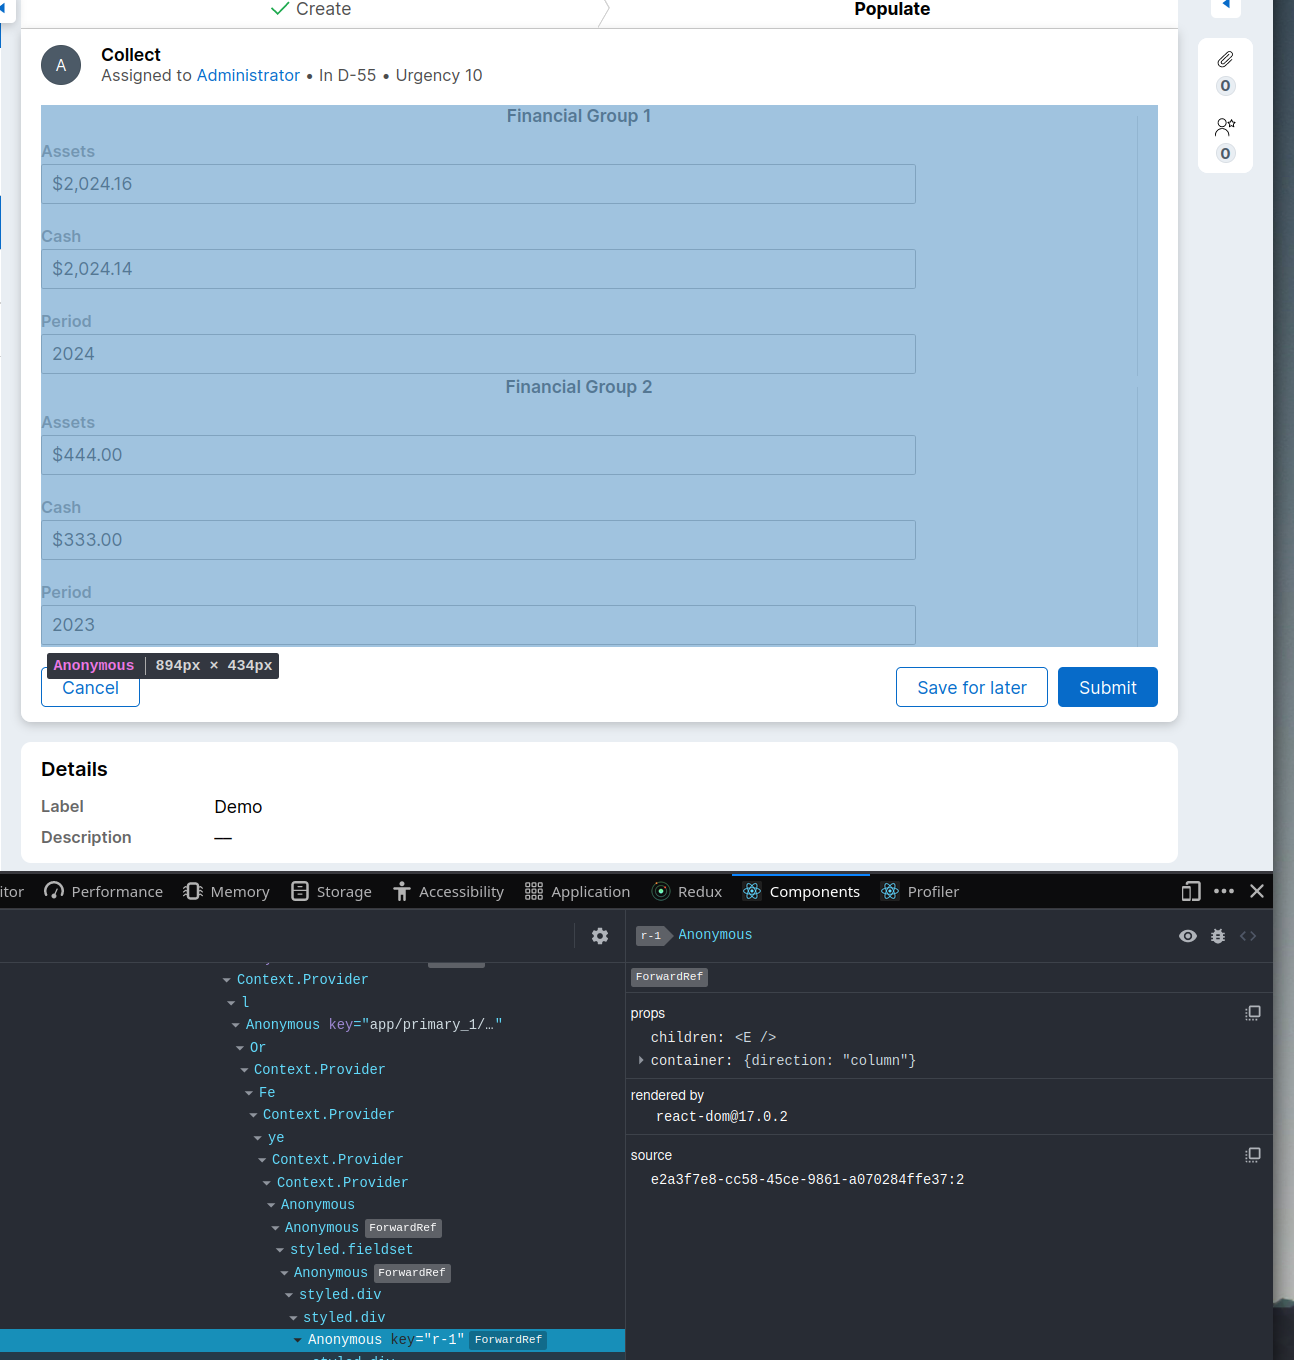Click Save for later button

[x=972, y=687]
